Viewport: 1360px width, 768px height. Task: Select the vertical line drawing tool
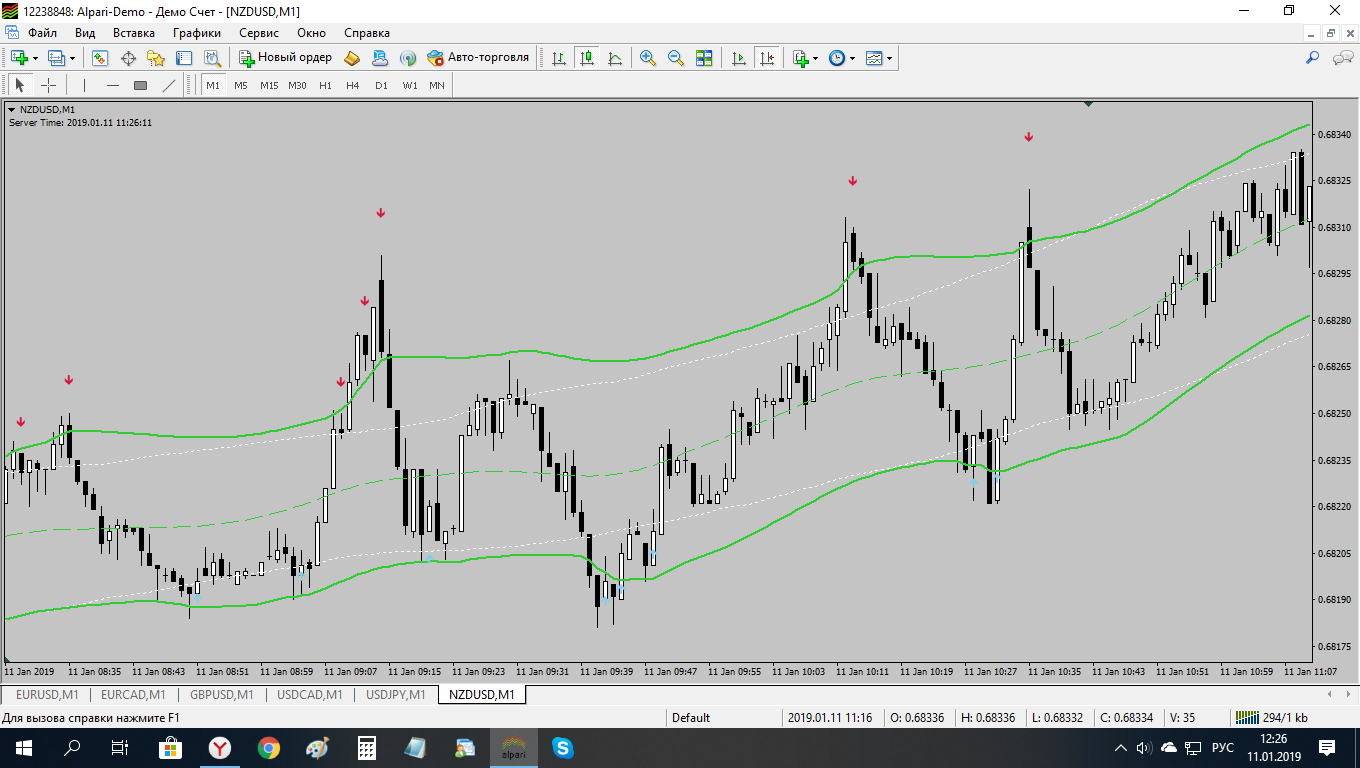[85, 85]
